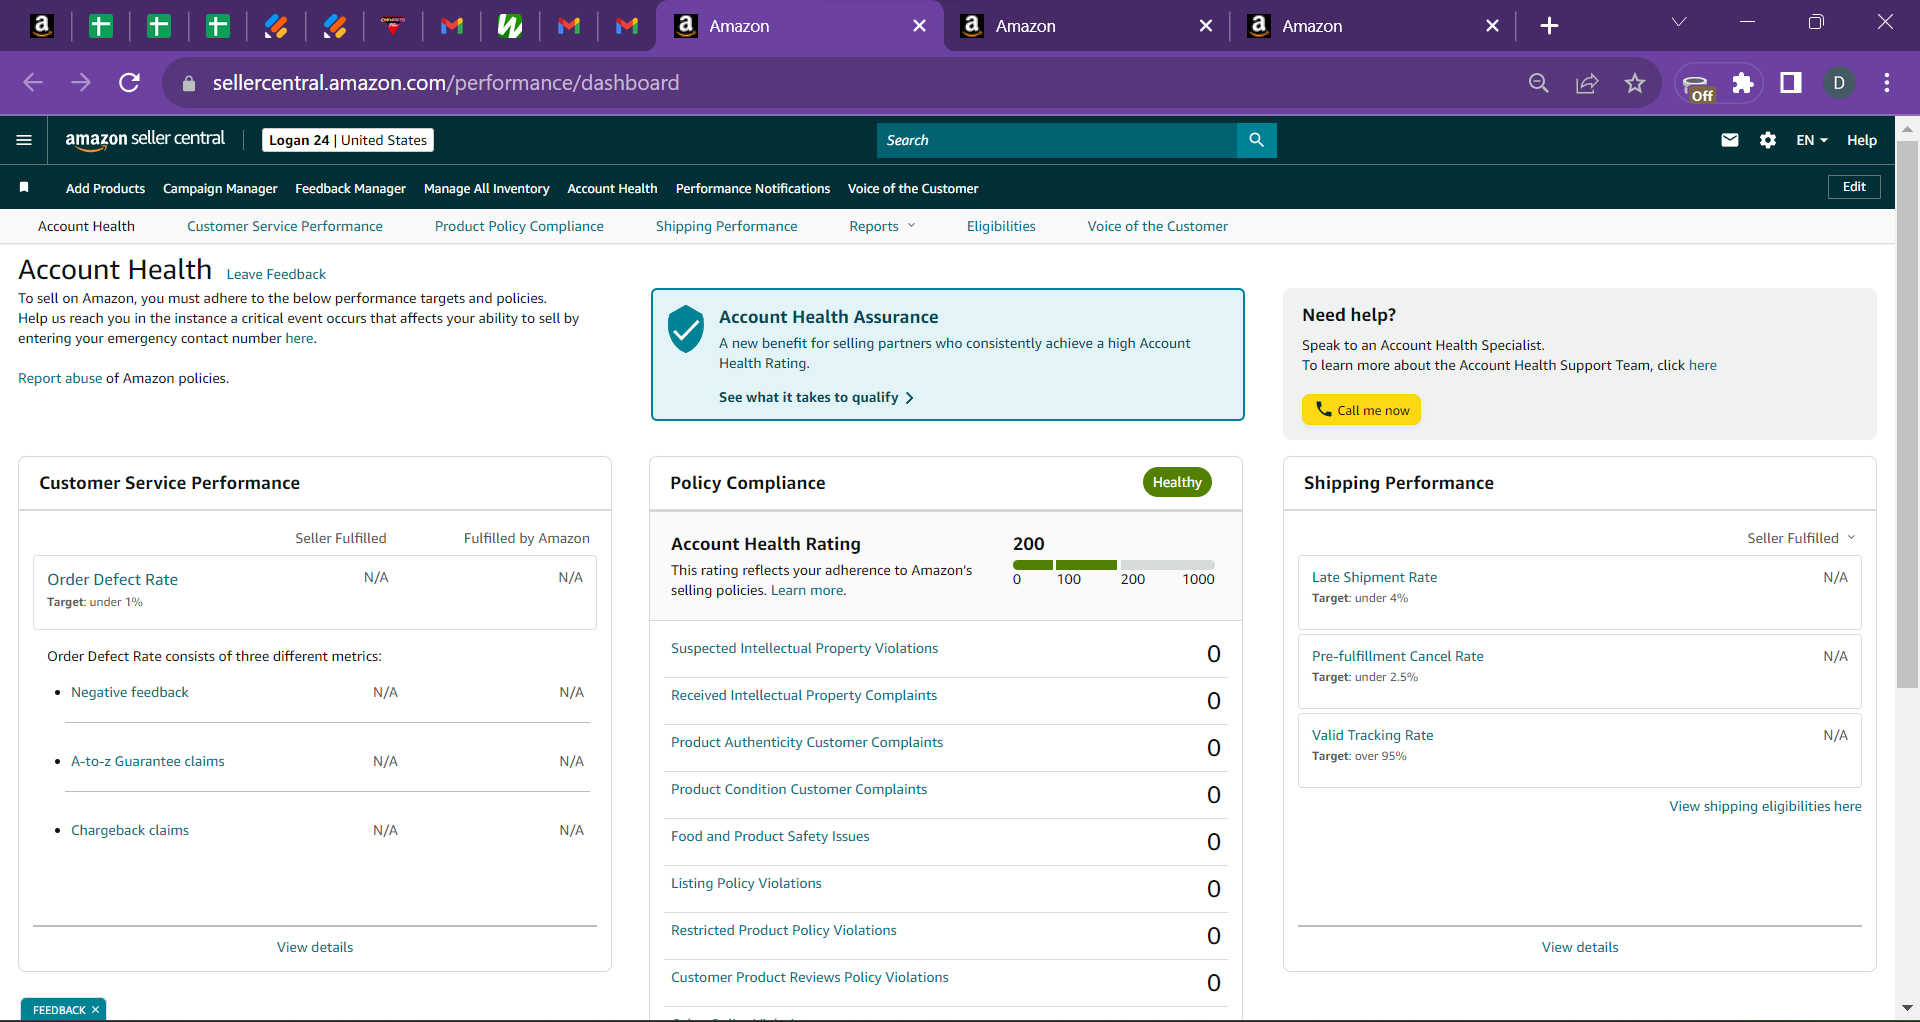The height and width of the screenshot is (1022, 1920).
Task: Open Performance Notifications
Action: 753,188
